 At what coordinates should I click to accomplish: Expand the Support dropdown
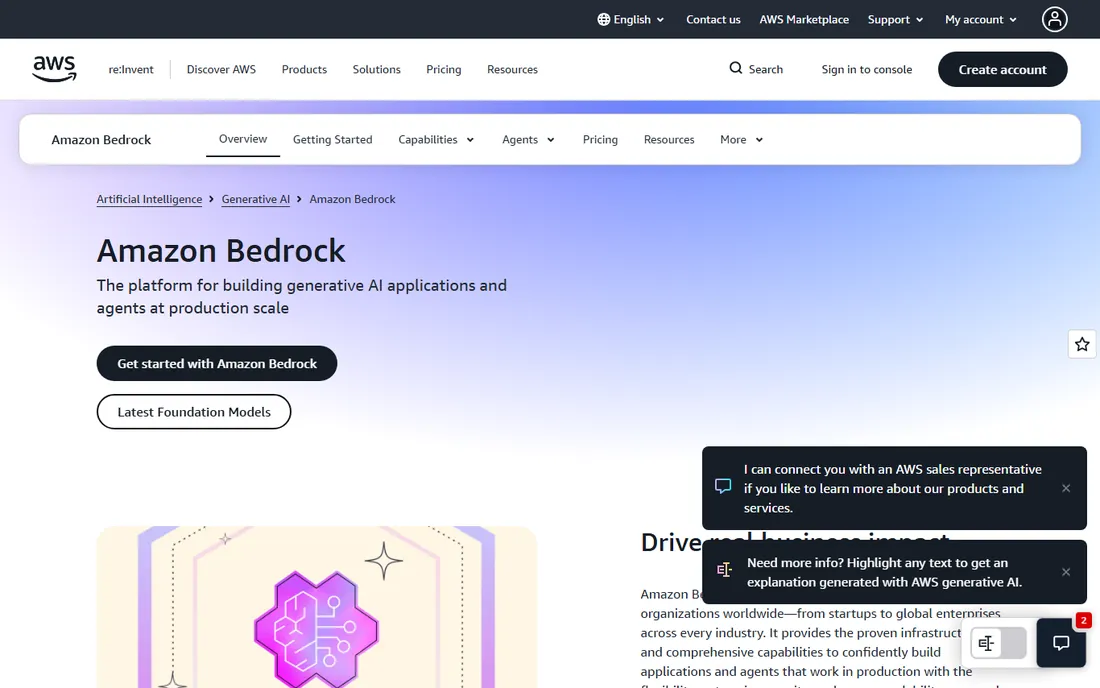(895, 20)
